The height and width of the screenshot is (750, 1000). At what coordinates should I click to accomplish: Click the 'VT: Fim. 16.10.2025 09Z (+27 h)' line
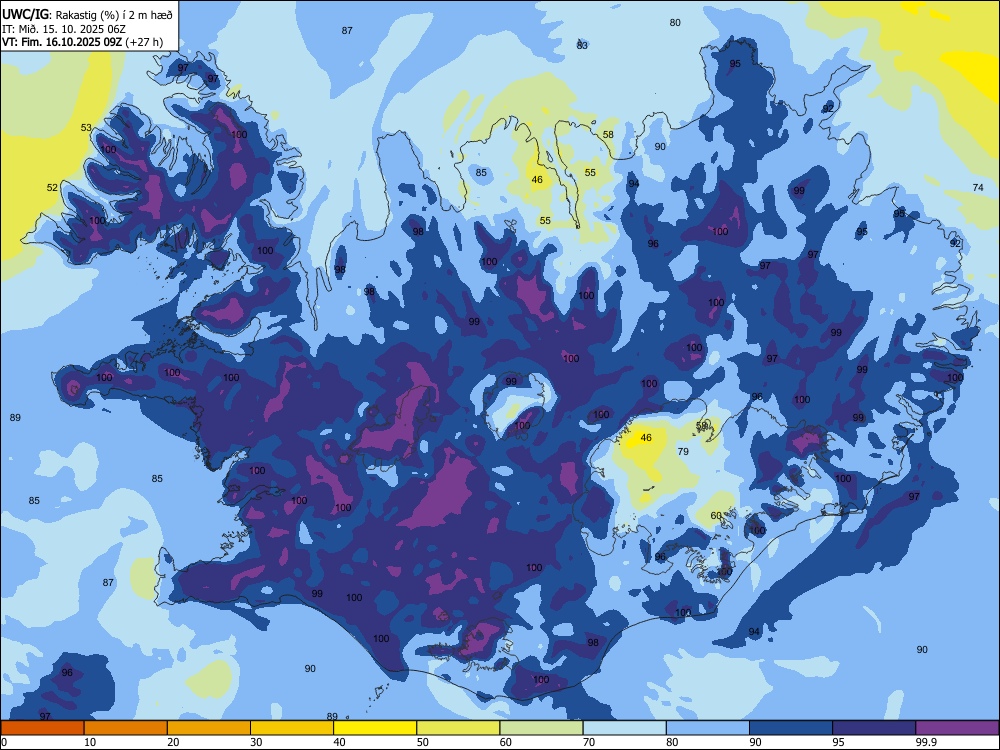click(x=82, y=42)
